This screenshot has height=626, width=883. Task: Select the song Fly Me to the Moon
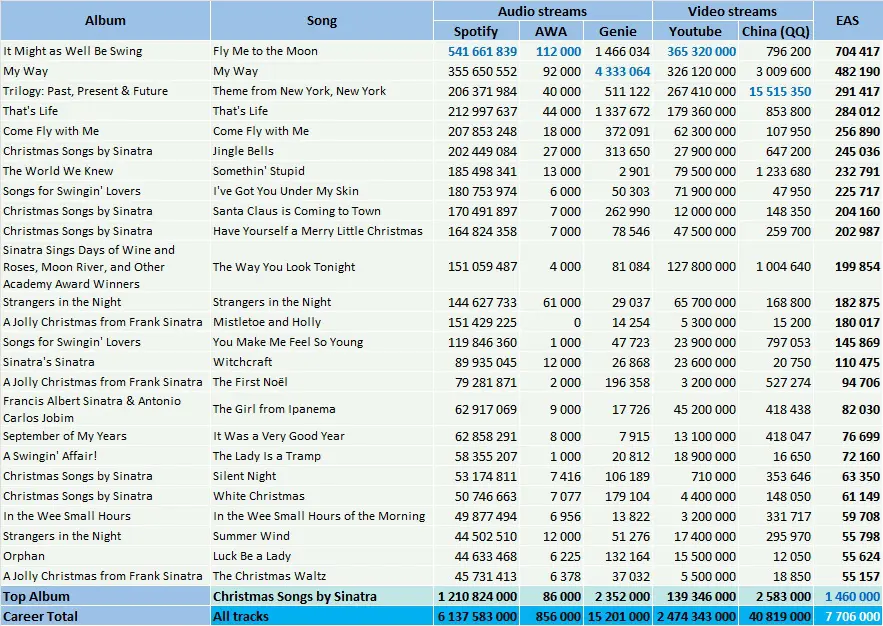[265, 51]
